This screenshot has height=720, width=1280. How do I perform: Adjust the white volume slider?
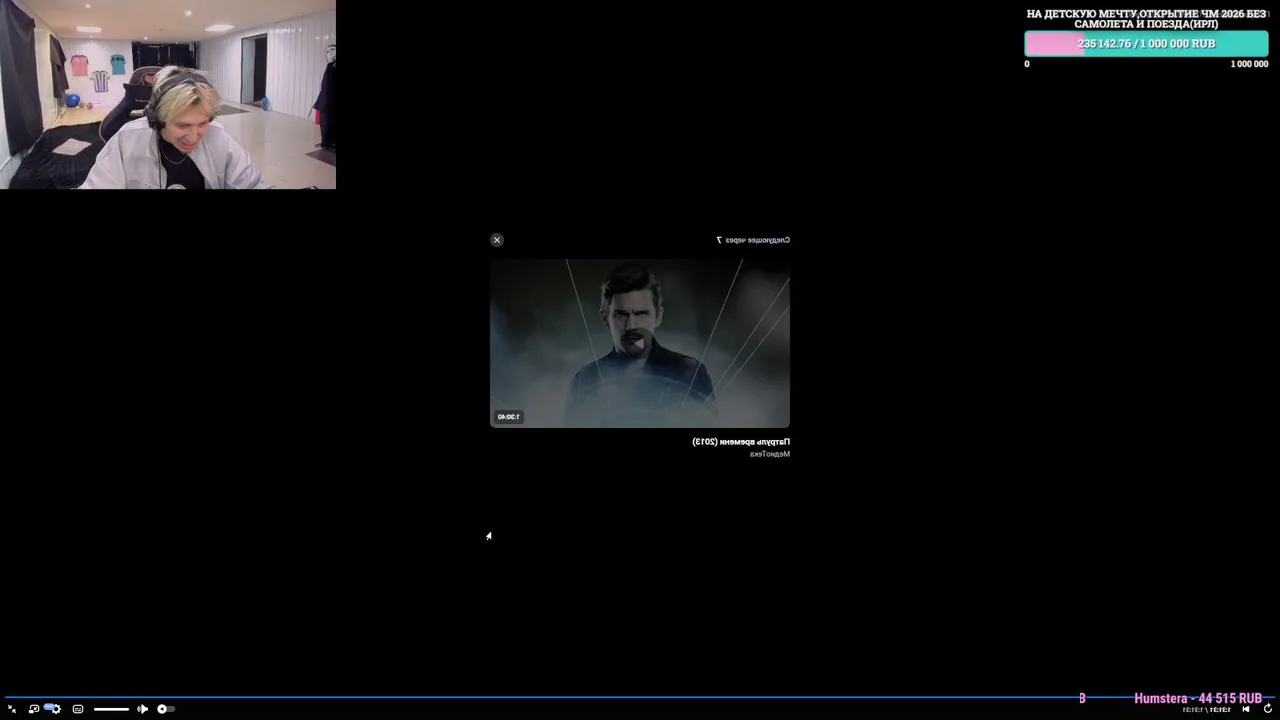pyautogui.click(x=111, y=709)
